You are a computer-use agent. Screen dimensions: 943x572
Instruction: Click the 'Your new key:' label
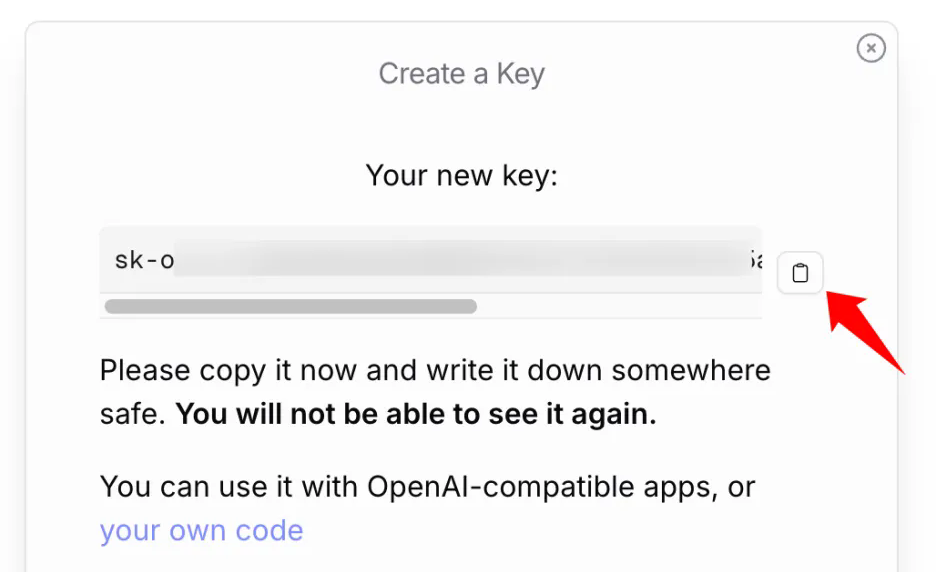pyautogui.click(x=461, y=176)
